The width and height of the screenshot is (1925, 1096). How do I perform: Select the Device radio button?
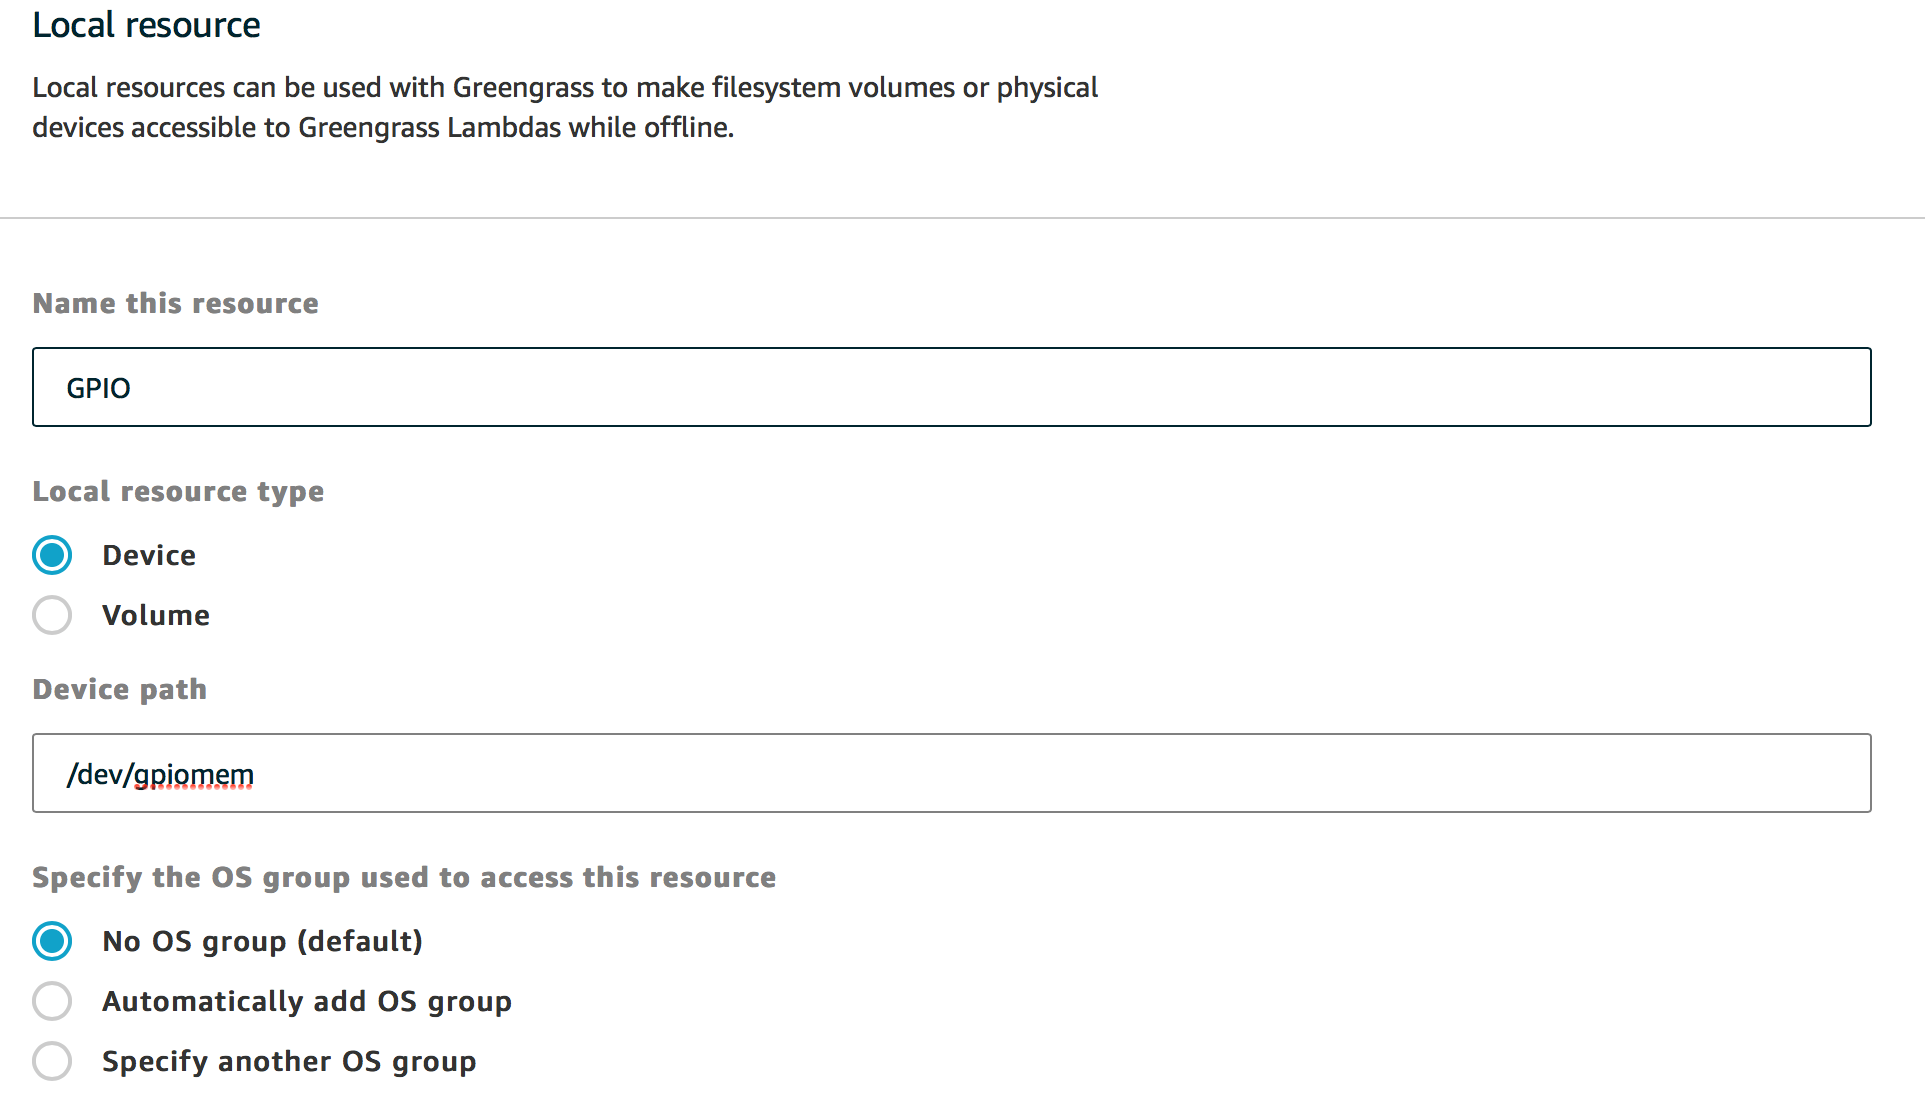pyautogui.click(x=52, y=555)
